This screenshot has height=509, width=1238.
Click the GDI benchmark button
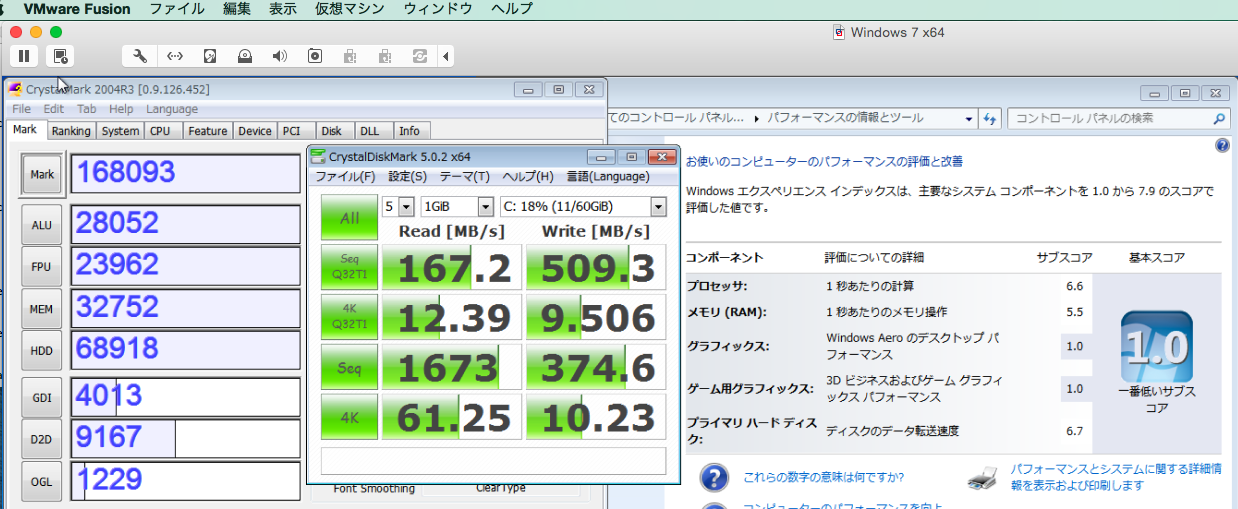coord(42,397)
